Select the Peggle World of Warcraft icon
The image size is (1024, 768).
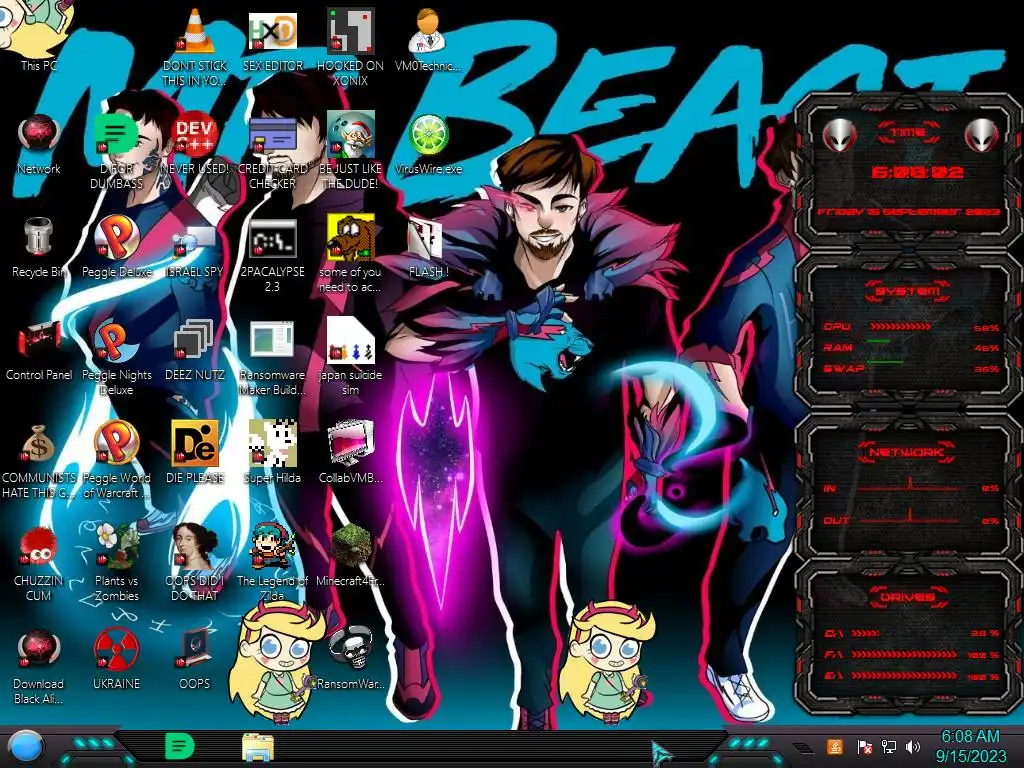click(x=116, y=443)
